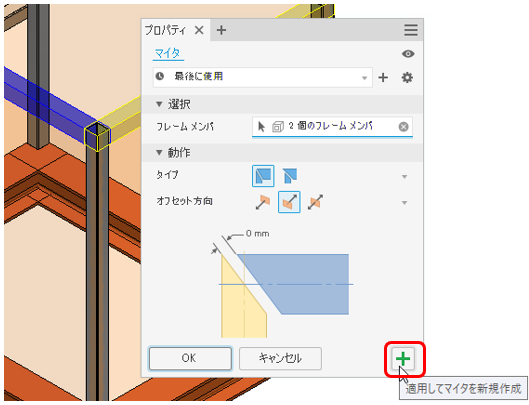529x405 pixels.
Task: Create new preset with plus icon
Action: click(383, 78)
